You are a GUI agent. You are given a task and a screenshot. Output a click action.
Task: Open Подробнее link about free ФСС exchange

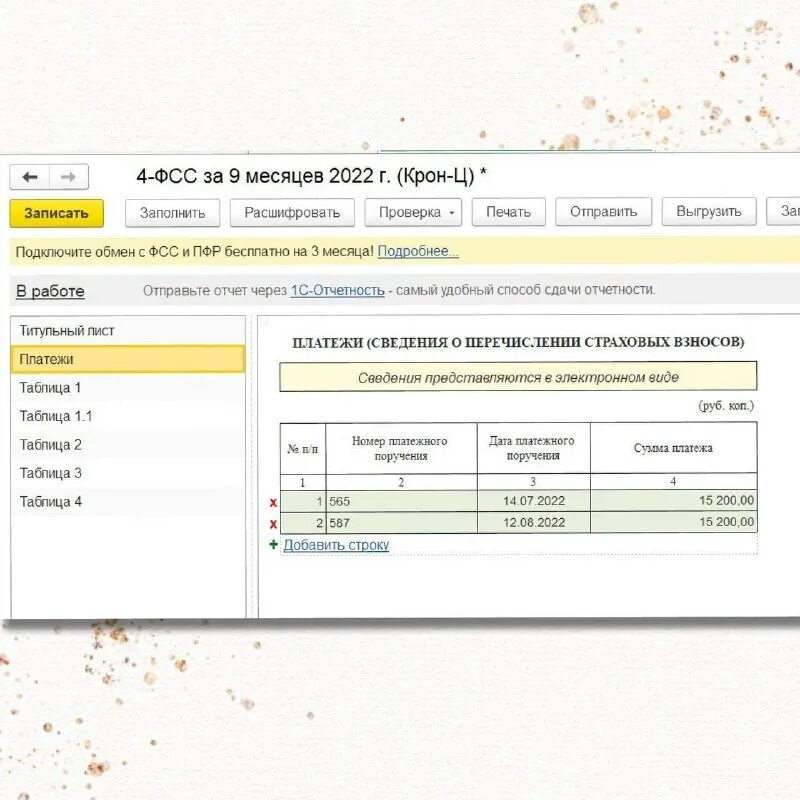click(x=416, y=253)
